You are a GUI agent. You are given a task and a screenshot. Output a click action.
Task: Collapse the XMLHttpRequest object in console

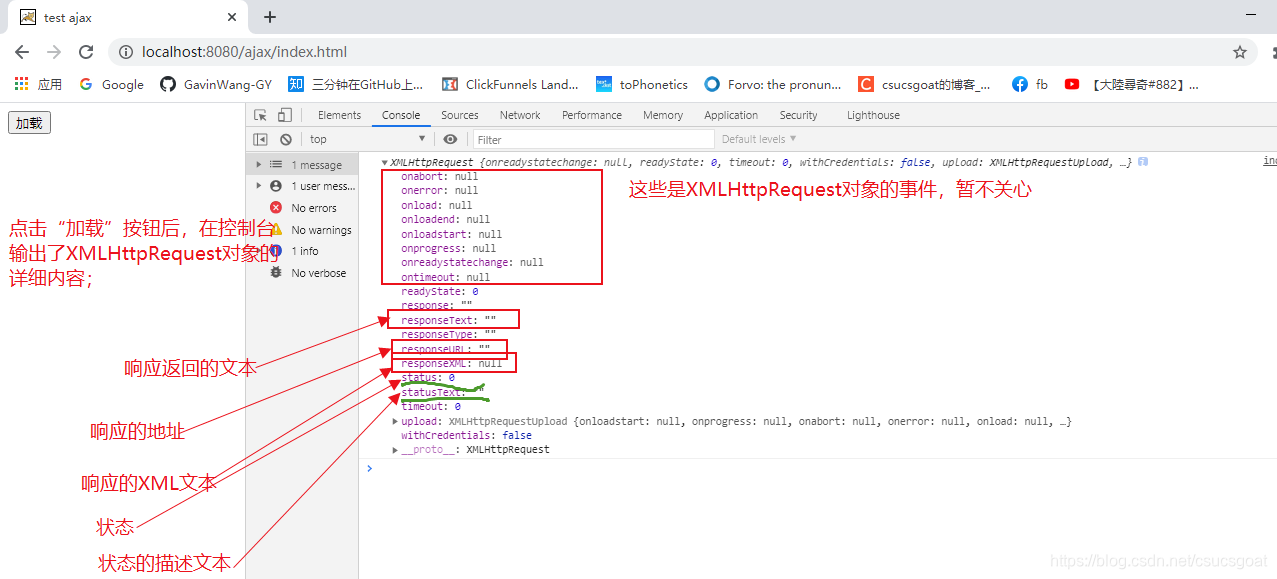click(x=385, y=162)
